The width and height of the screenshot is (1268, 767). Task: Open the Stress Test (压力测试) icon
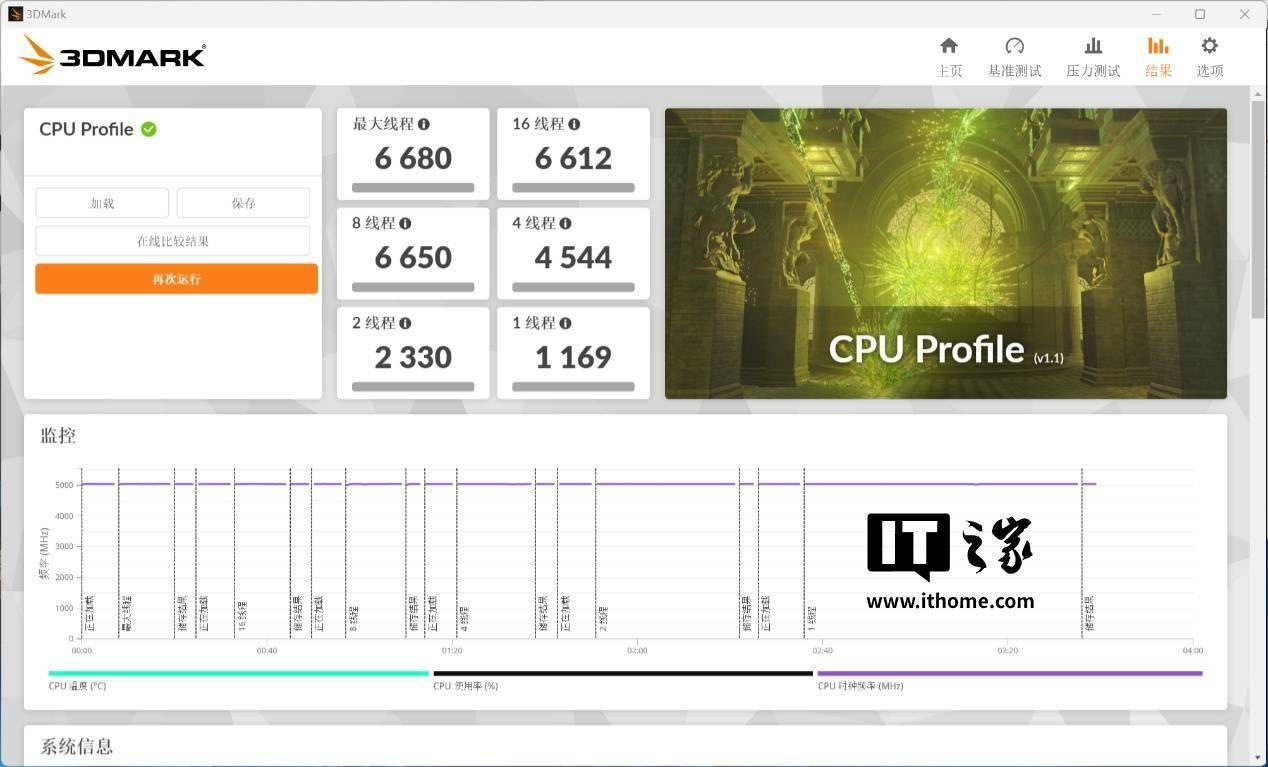[x=1093, y=46]
